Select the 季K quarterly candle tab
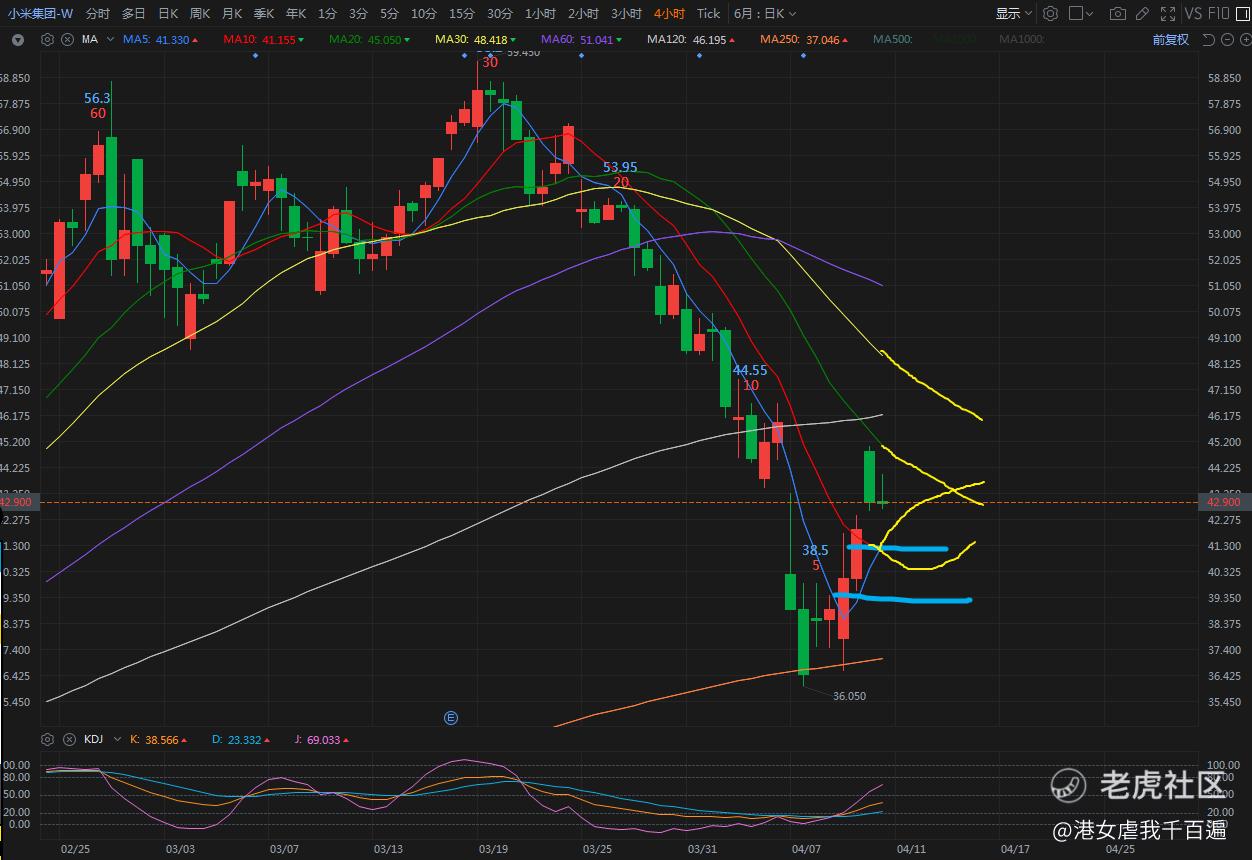This screenshot has width=1252, height=860. tap(264, 13)
